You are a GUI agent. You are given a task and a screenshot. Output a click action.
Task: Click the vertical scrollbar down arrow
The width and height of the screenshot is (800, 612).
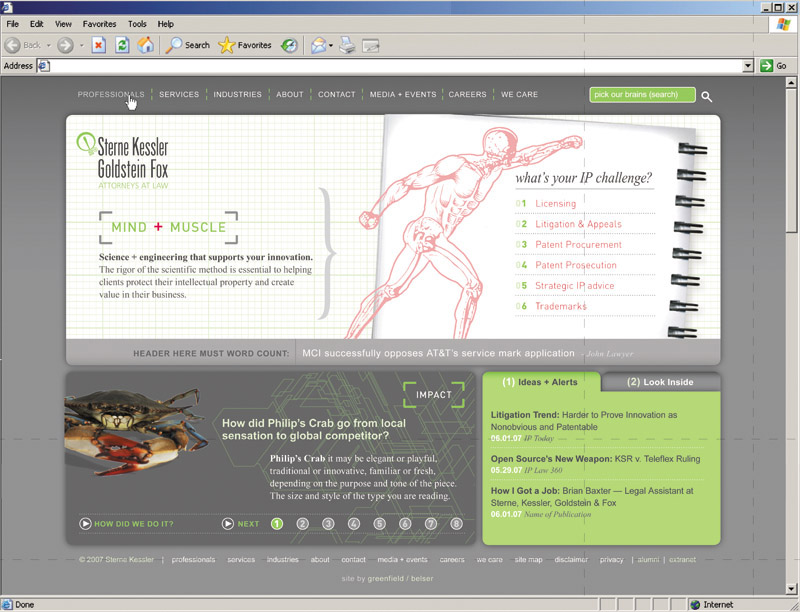click(791, 588)
